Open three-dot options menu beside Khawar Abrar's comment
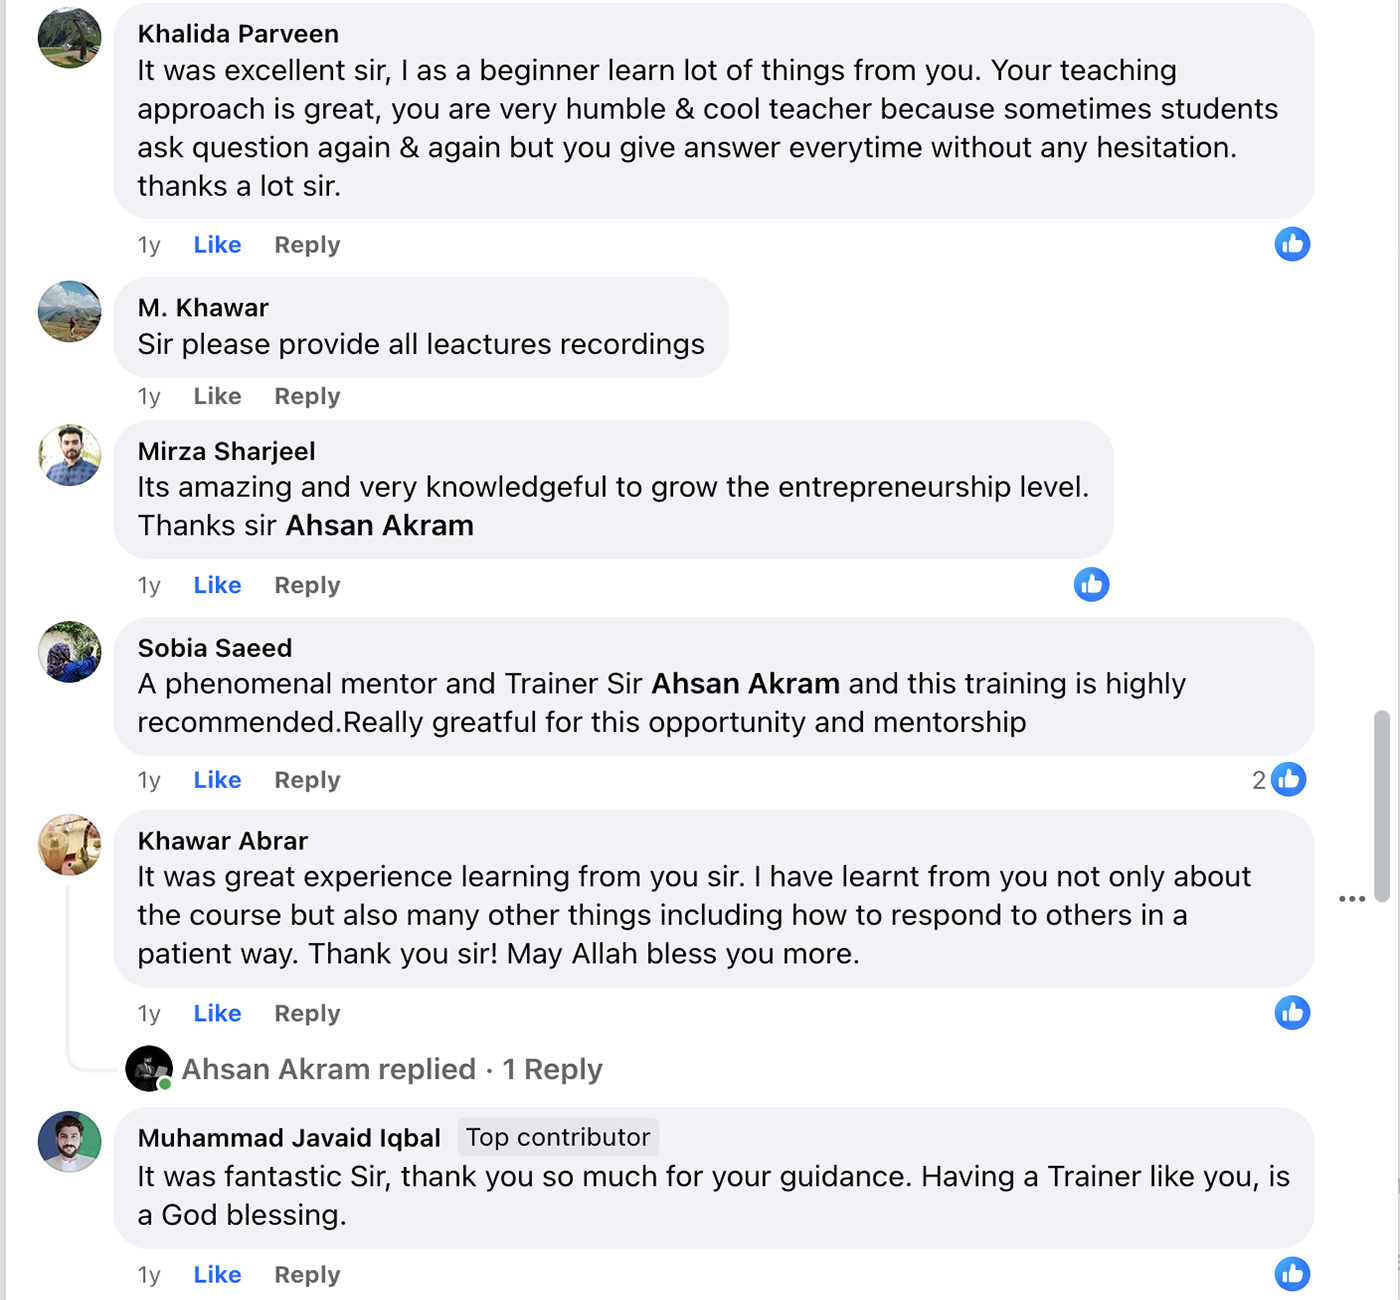This screenshot has height=1300, width=1400. tap(1352, 899)
